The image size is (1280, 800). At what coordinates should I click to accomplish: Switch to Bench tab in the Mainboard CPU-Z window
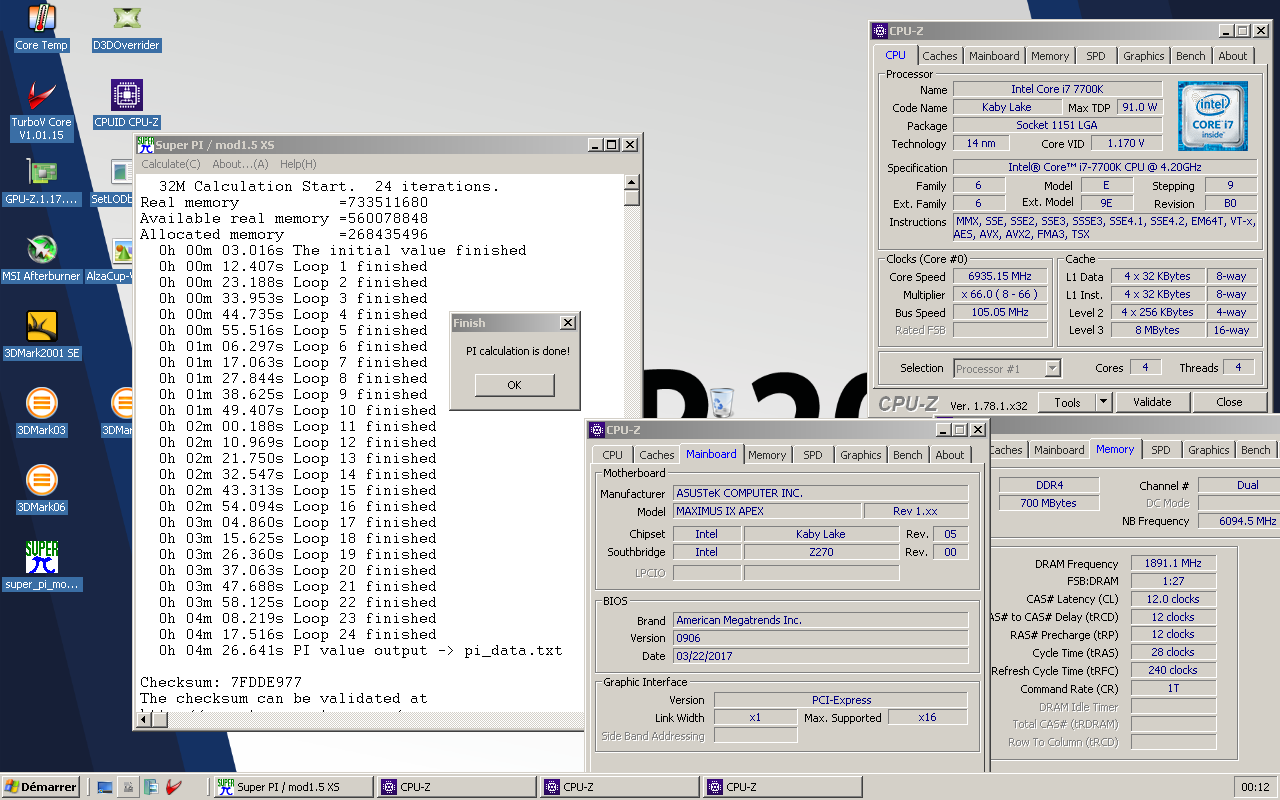tap(908, 455)
